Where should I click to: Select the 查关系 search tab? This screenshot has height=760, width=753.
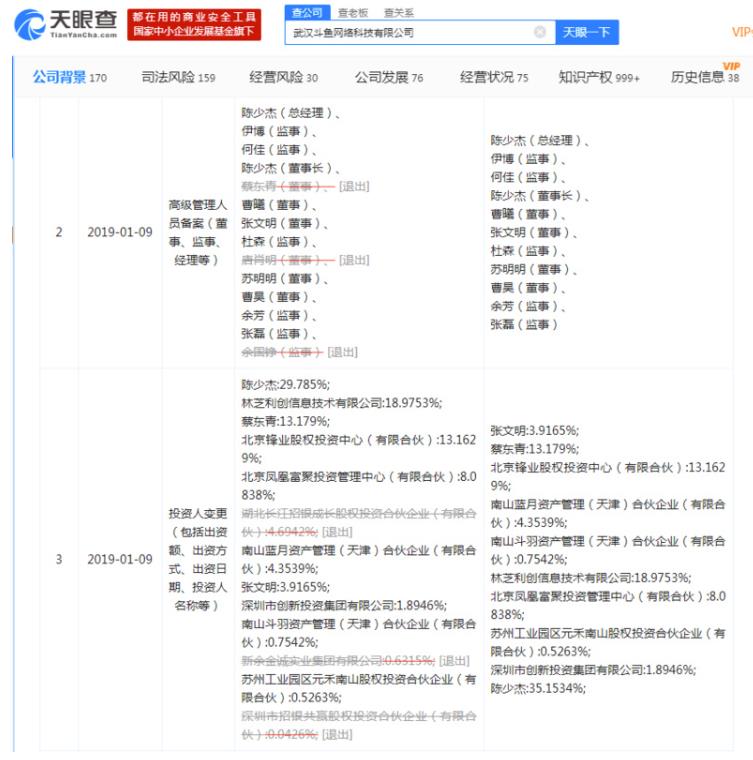click(398, 13)
